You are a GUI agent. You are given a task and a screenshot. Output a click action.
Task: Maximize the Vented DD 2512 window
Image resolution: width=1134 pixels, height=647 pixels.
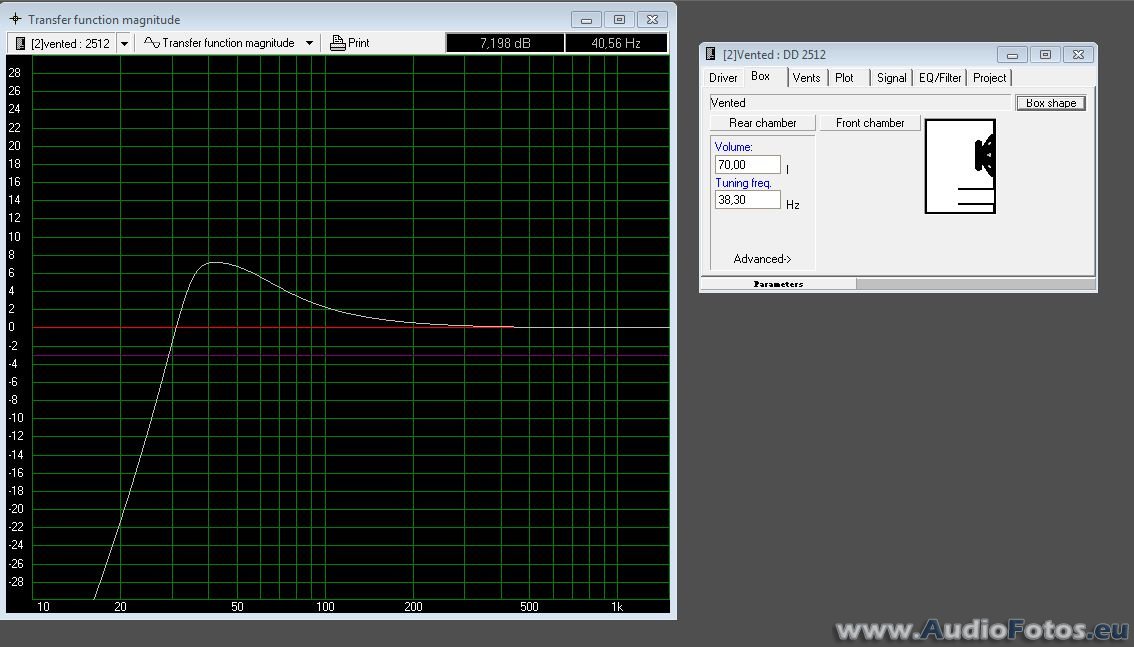(1045, 54)
